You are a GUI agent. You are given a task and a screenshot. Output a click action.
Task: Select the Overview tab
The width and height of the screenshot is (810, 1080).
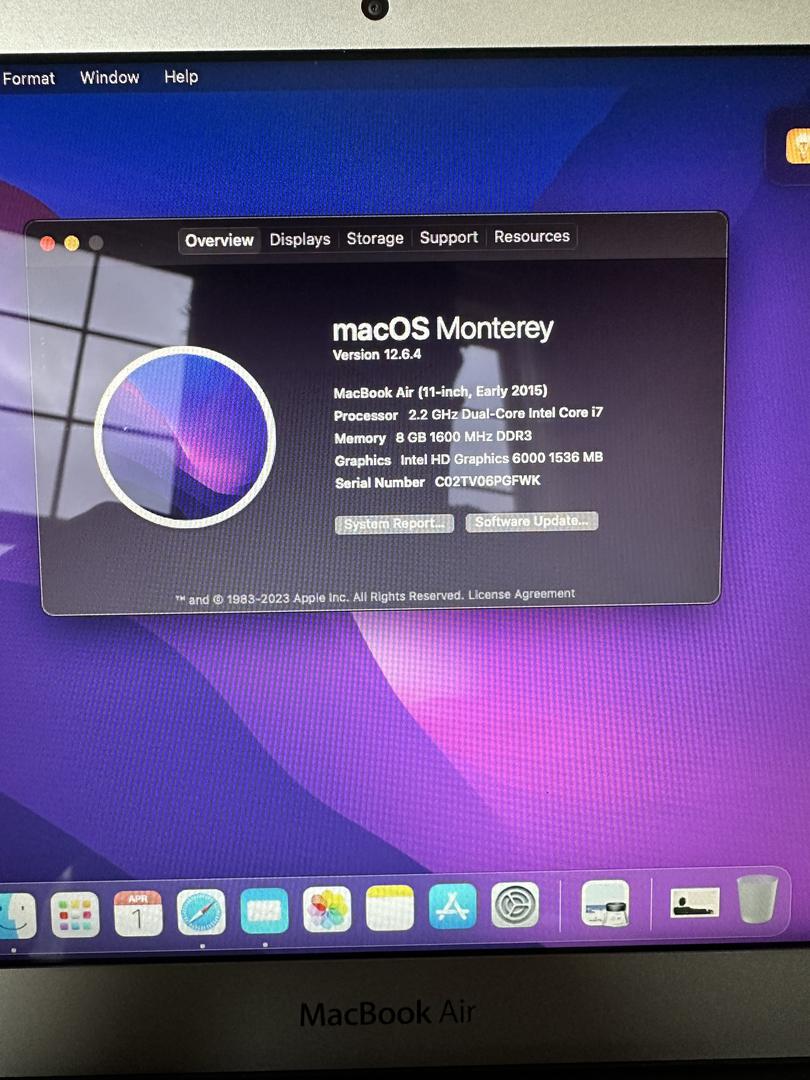tap(219, 240)
